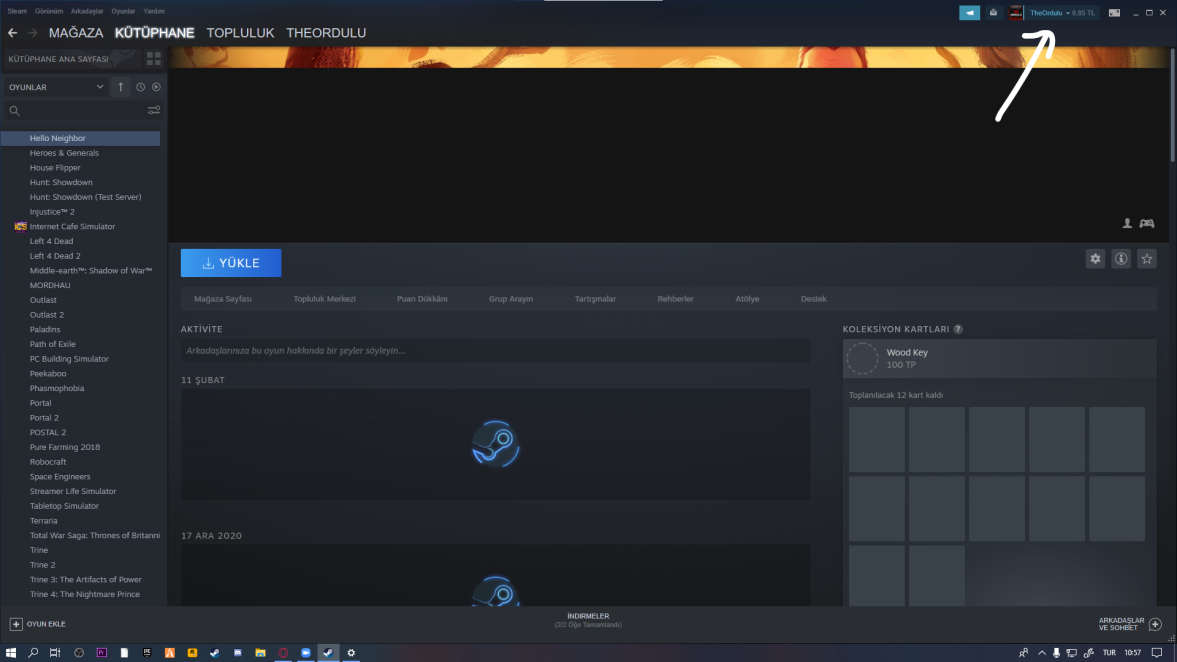Click the OYUN EKLE plus icon
The image size is (1177, 662).
16,624
